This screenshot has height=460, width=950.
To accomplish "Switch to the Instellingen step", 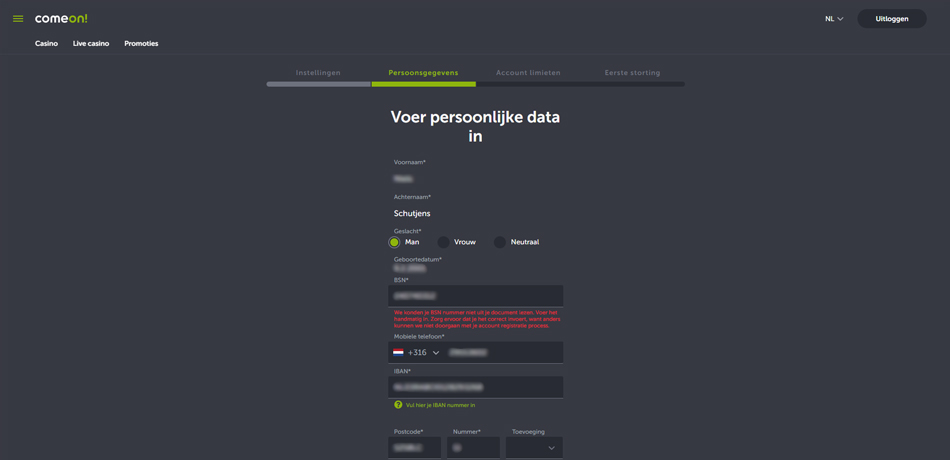I will click(x=318, y=73).
